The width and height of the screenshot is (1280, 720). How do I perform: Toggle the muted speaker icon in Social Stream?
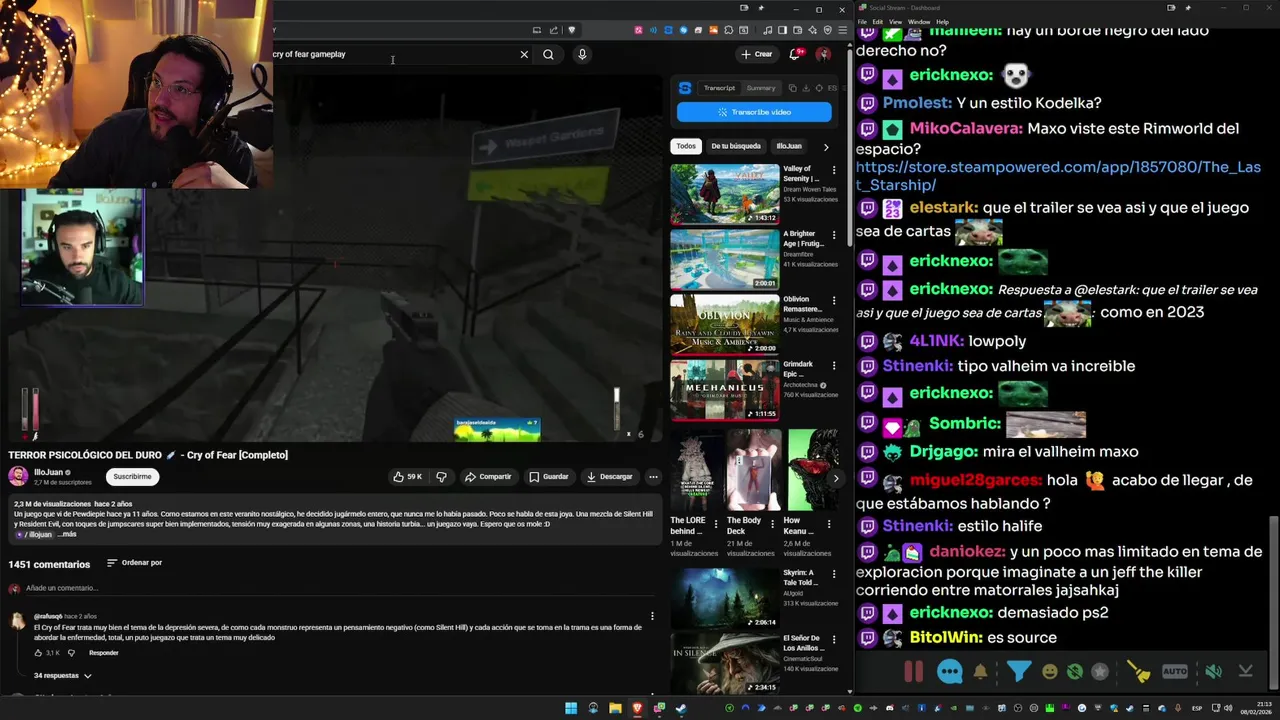[1213, 672]
